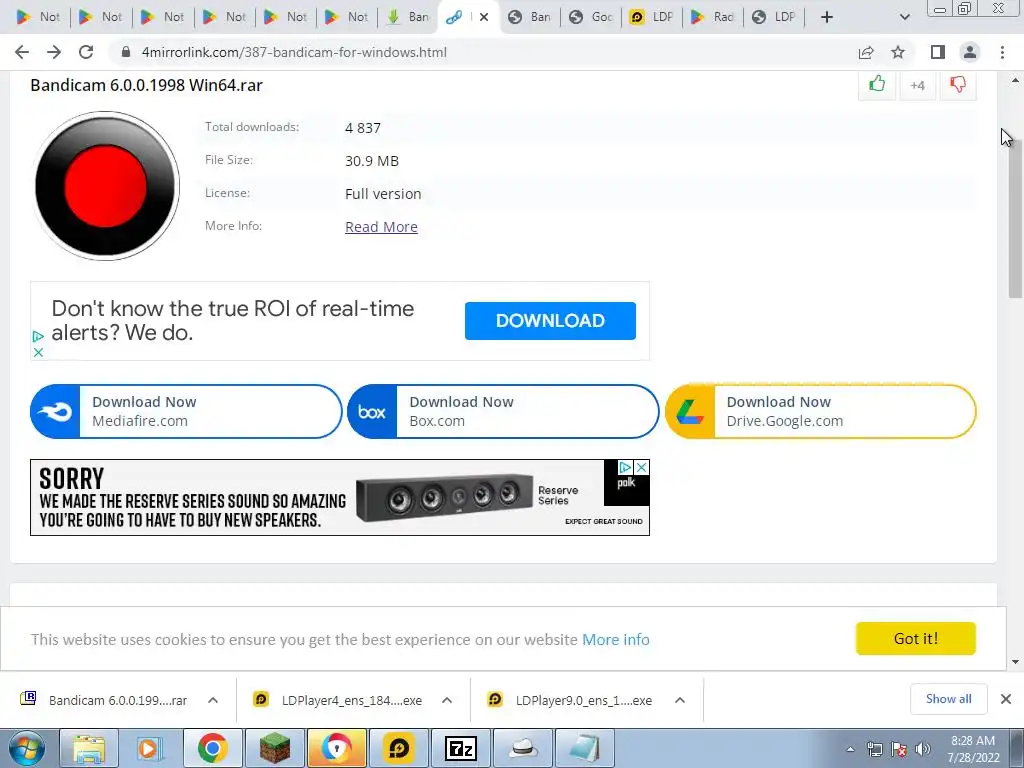Screen dimensions: 1024x768
Task: Click the scrollbar down arrow
Action: [x=1015, y=662]
